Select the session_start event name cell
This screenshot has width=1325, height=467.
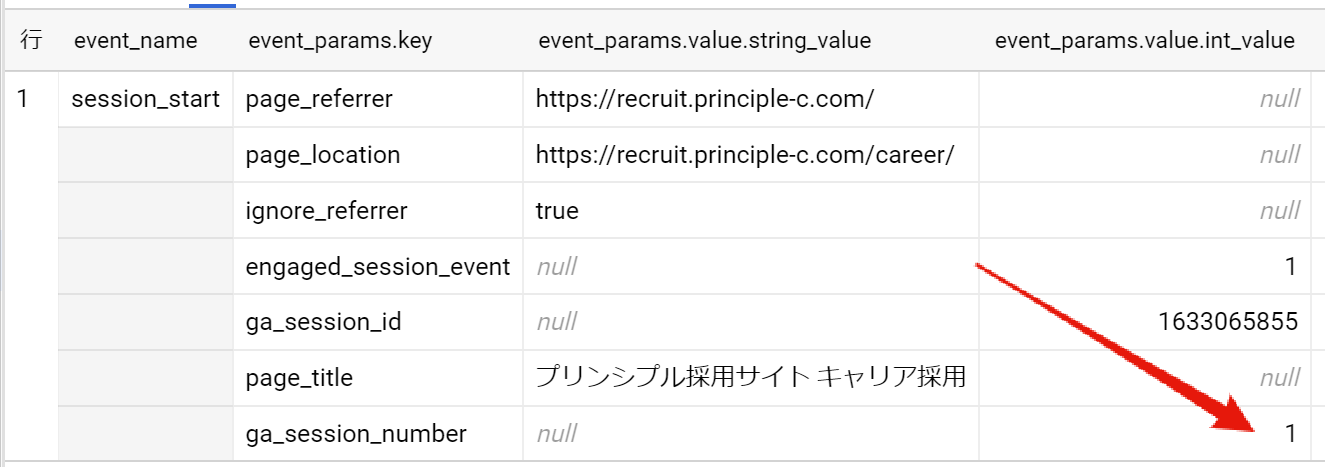coord(146,99)
